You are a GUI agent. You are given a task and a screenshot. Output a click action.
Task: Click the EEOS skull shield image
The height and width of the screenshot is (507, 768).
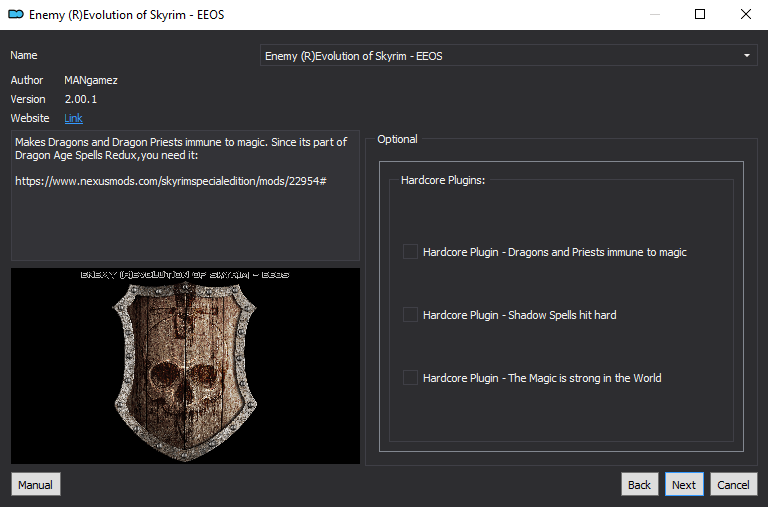click(185, 366)
